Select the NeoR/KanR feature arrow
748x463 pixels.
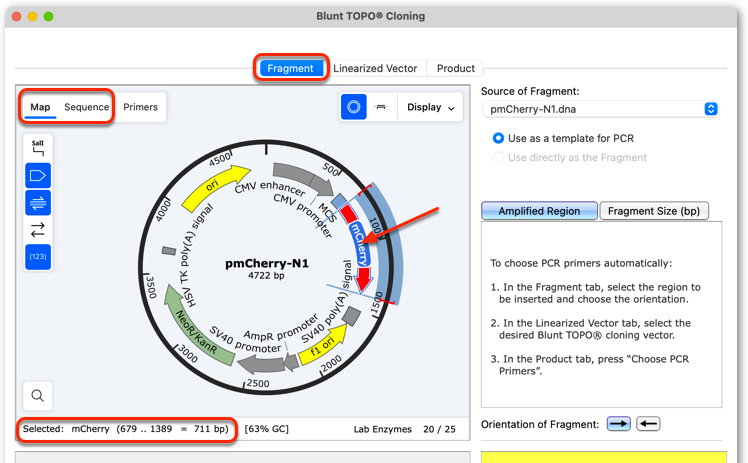(195, 329)
